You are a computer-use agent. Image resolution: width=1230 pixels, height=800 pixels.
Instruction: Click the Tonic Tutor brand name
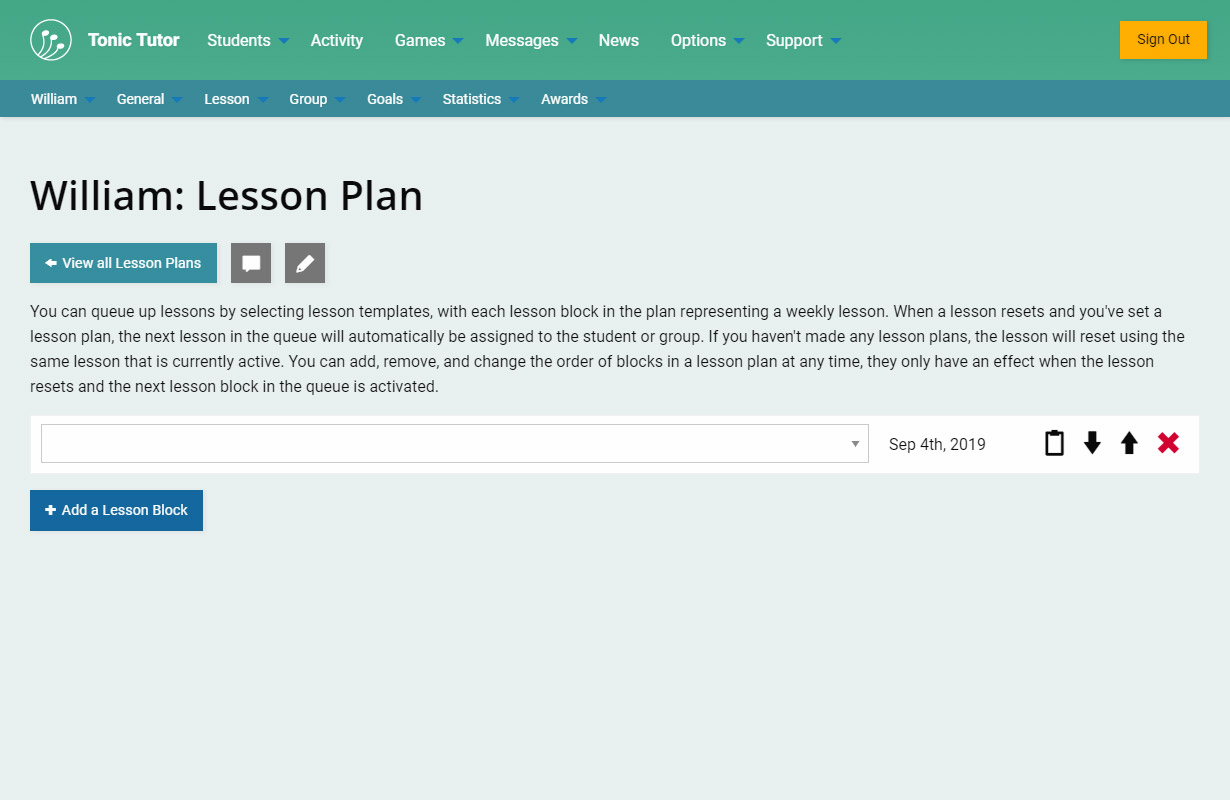coord(134,40)
